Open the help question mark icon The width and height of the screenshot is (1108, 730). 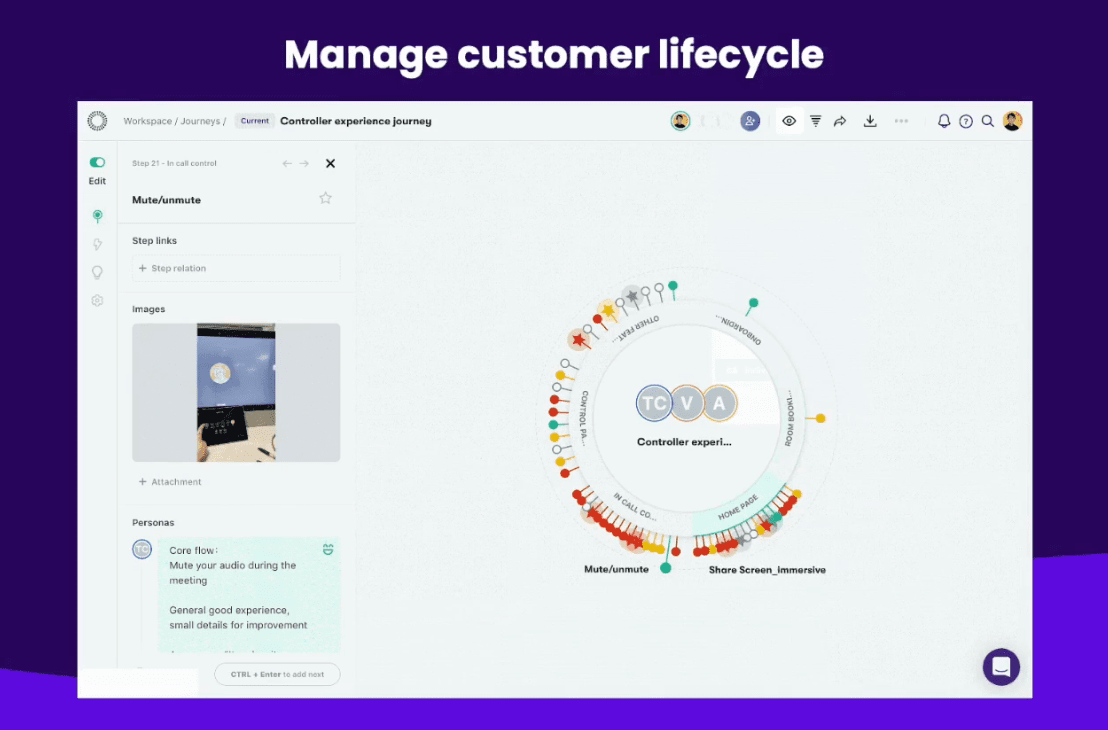(x=966, y=122)
